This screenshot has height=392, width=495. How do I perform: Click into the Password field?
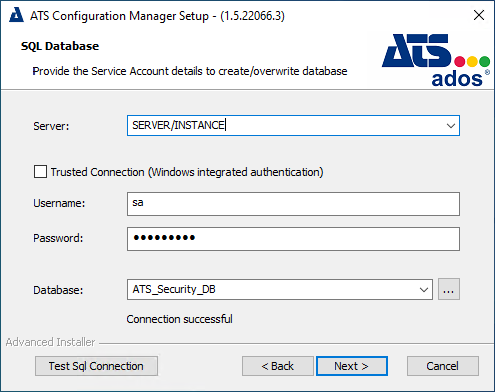pos(293,239)
